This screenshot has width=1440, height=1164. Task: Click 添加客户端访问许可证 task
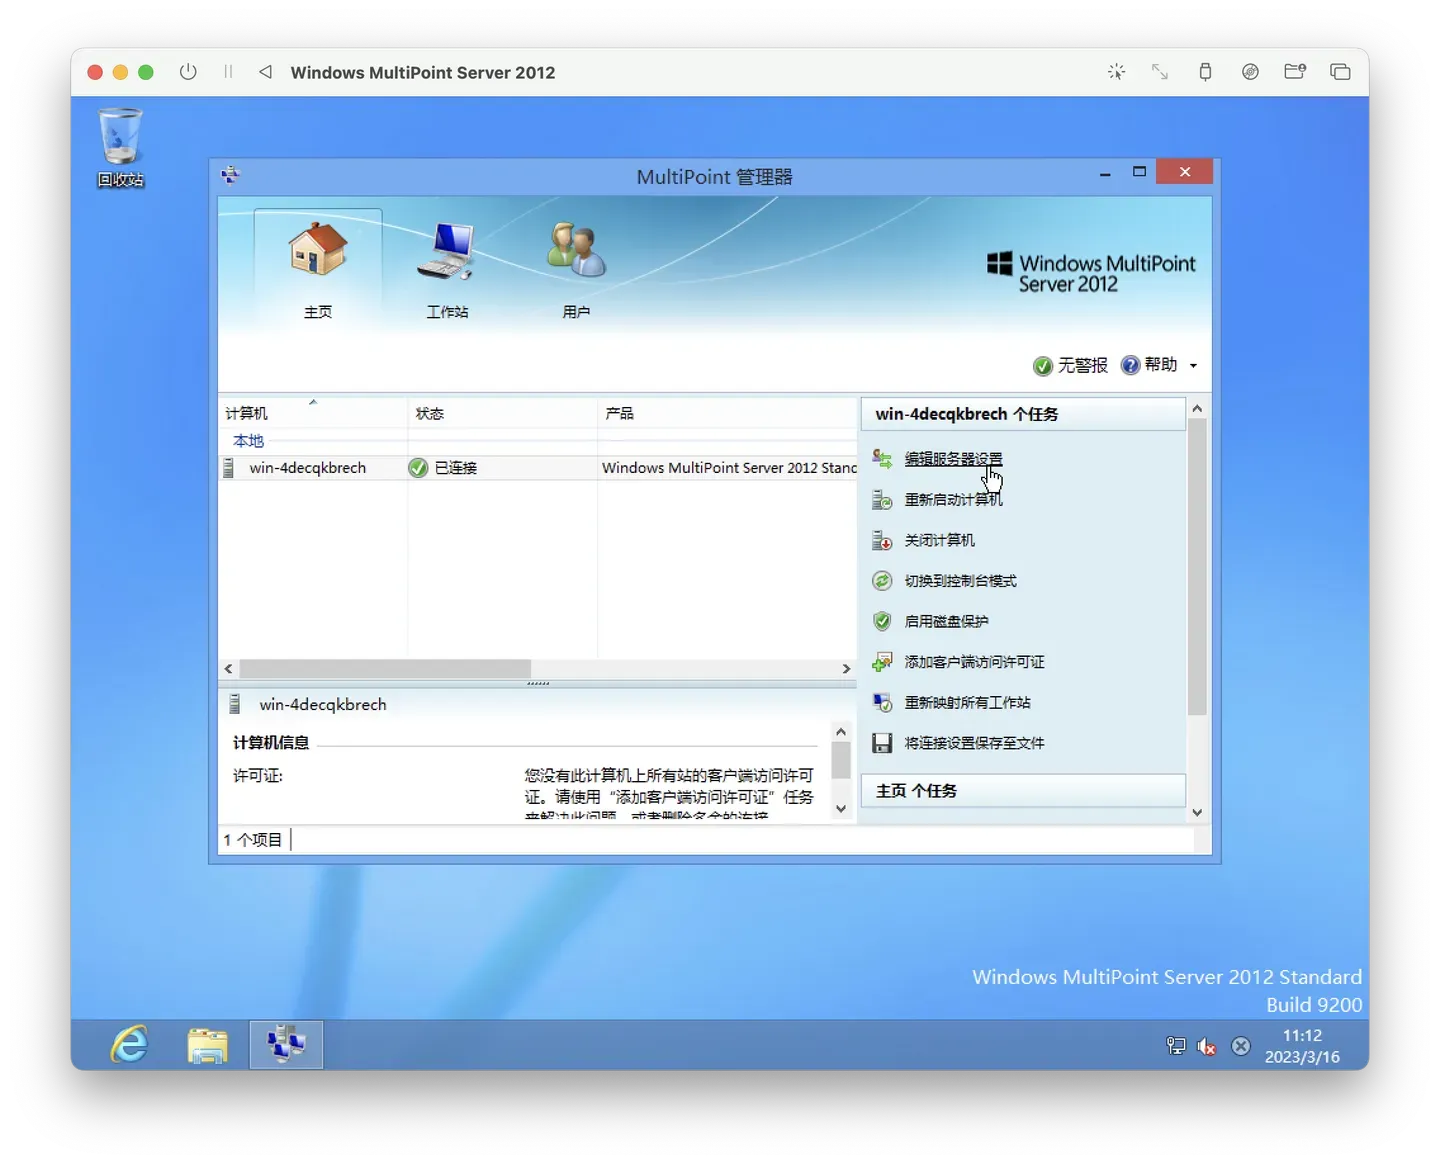point(974,662)
